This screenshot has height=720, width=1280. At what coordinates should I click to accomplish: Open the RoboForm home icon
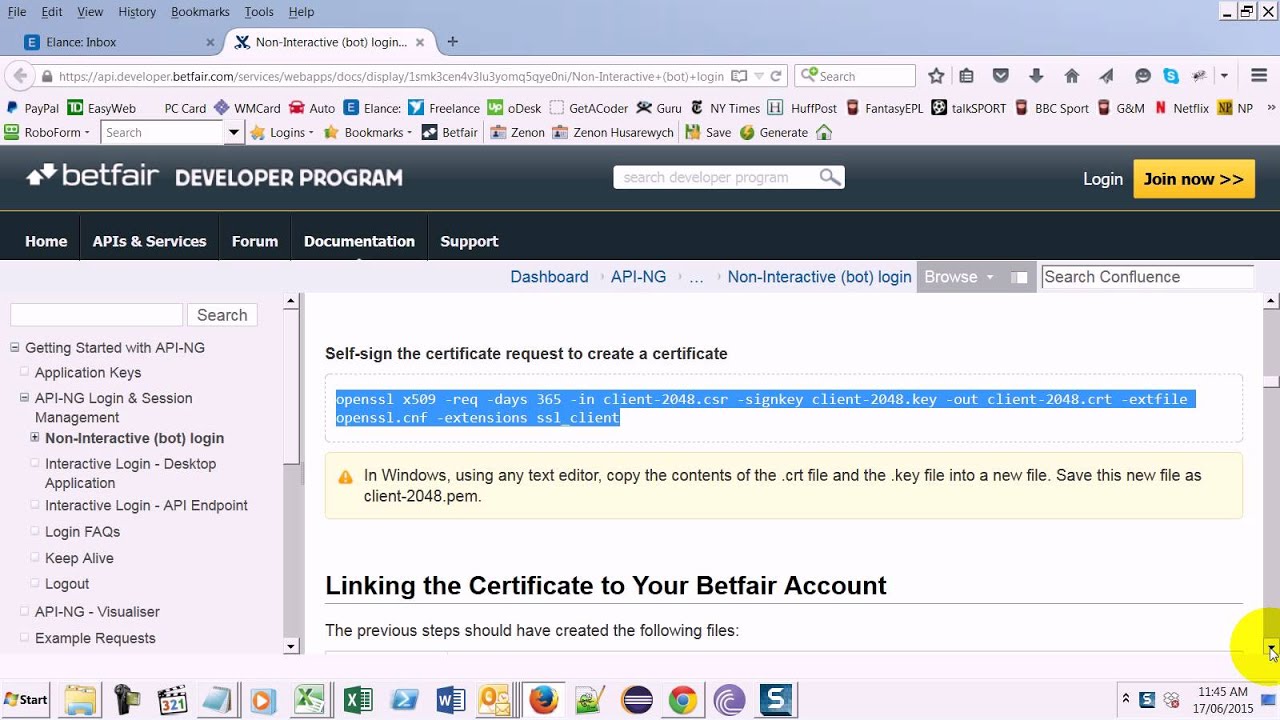pos(824,132)
